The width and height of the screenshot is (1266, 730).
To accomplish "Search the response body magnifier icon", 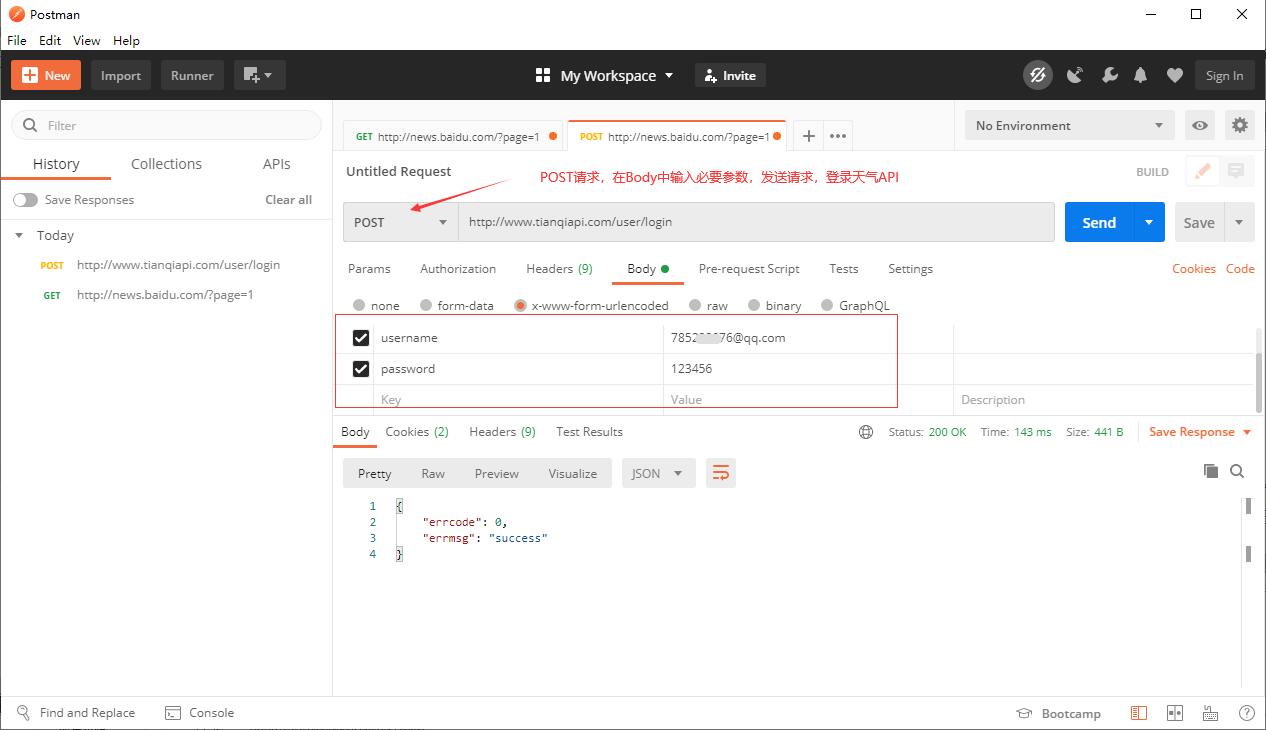I will [x=1237, y=471].
